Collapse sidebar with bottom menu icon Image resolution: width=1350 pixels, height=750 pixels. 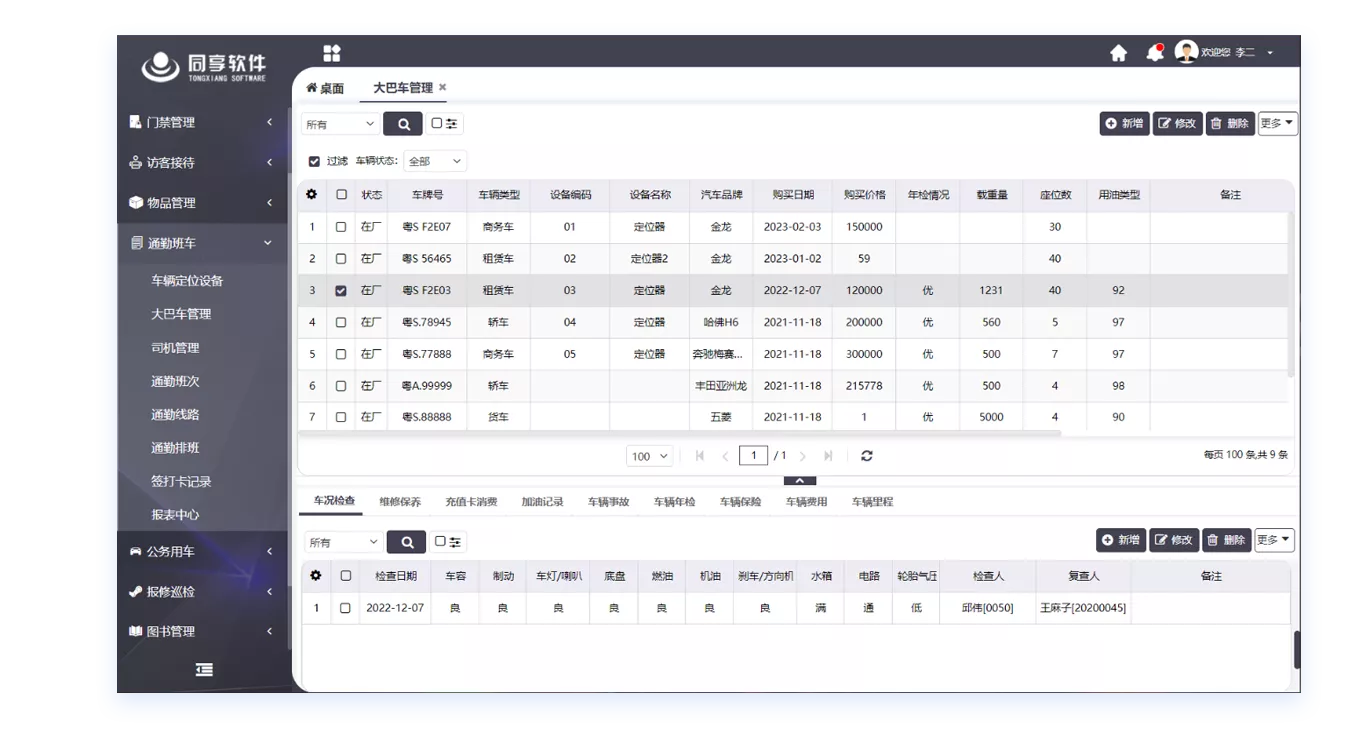pyautogui.click(x=203, y=670)
